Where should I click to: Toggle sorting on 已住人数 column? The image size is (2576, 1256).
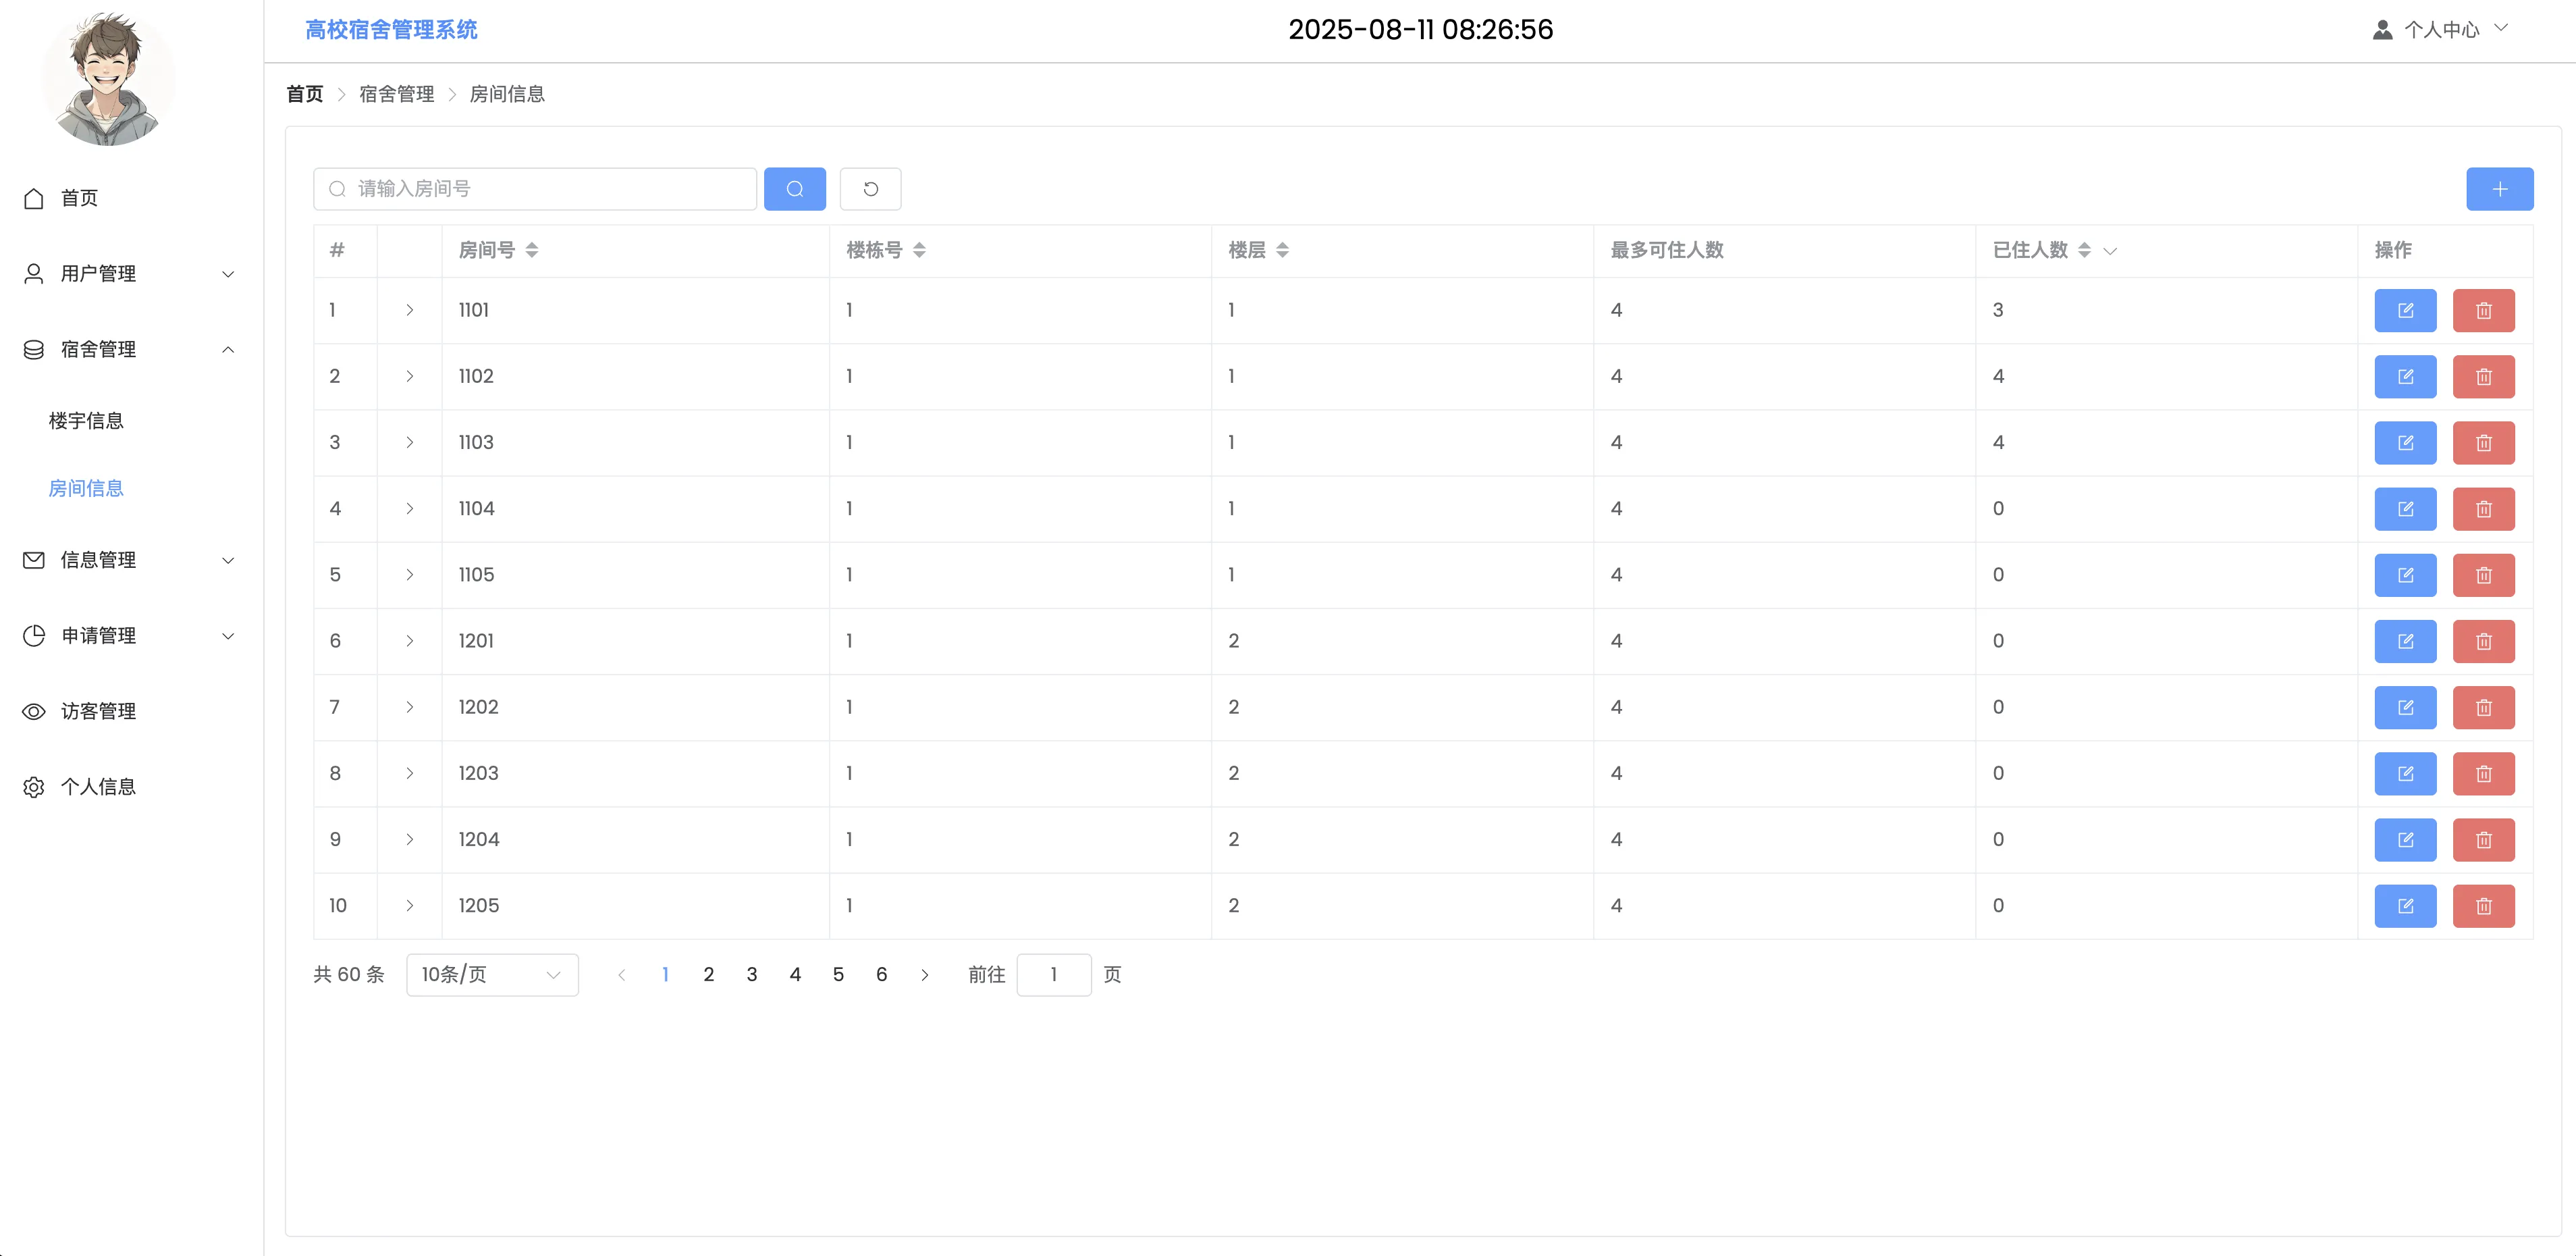tap(2084, 250)
